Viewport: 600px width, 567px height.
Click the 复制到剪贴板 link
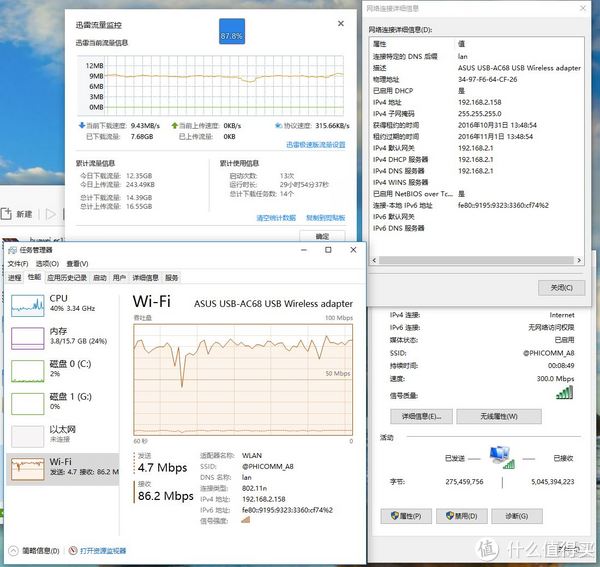pyautogui.click(x=326, y=218)
